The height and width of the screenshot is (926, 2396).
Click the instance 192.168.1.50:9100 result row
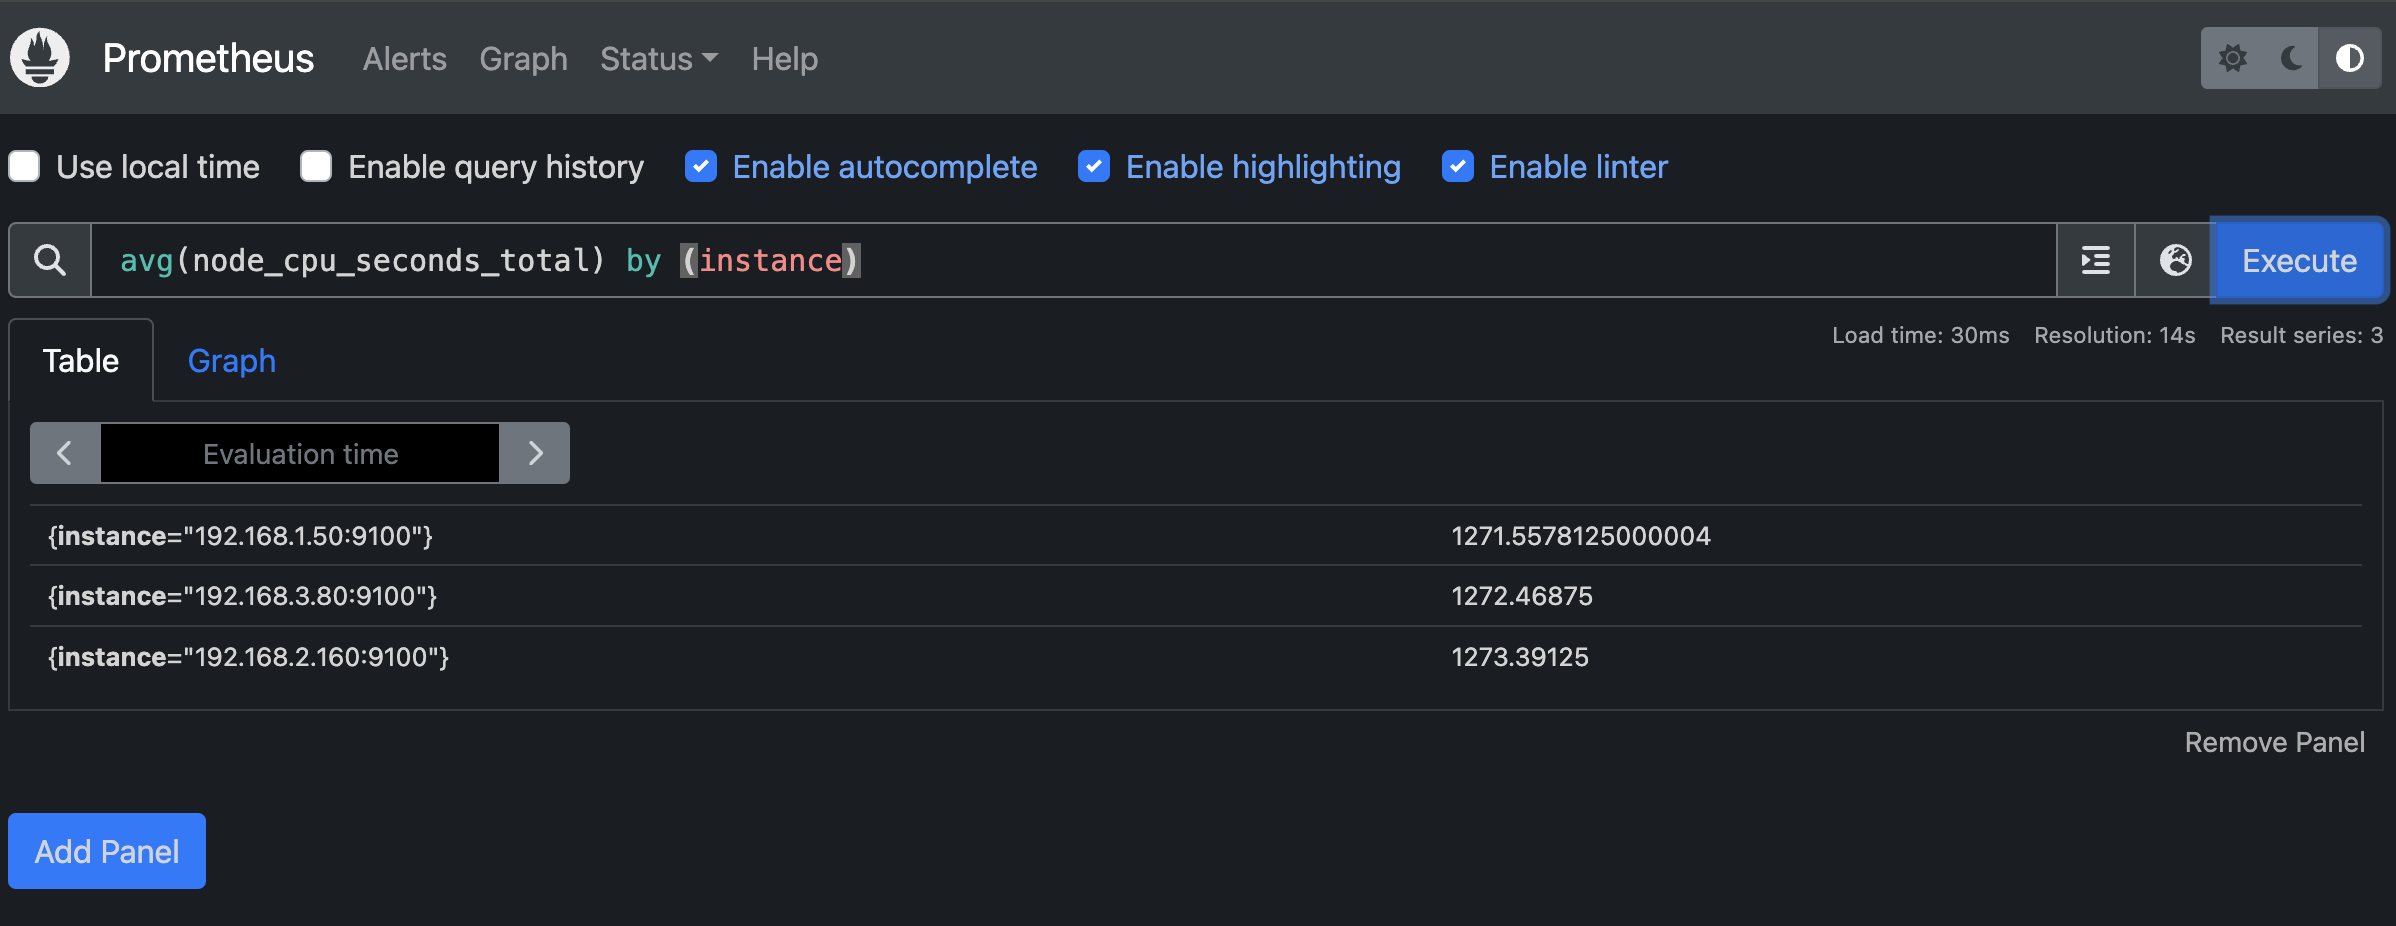1196,536
